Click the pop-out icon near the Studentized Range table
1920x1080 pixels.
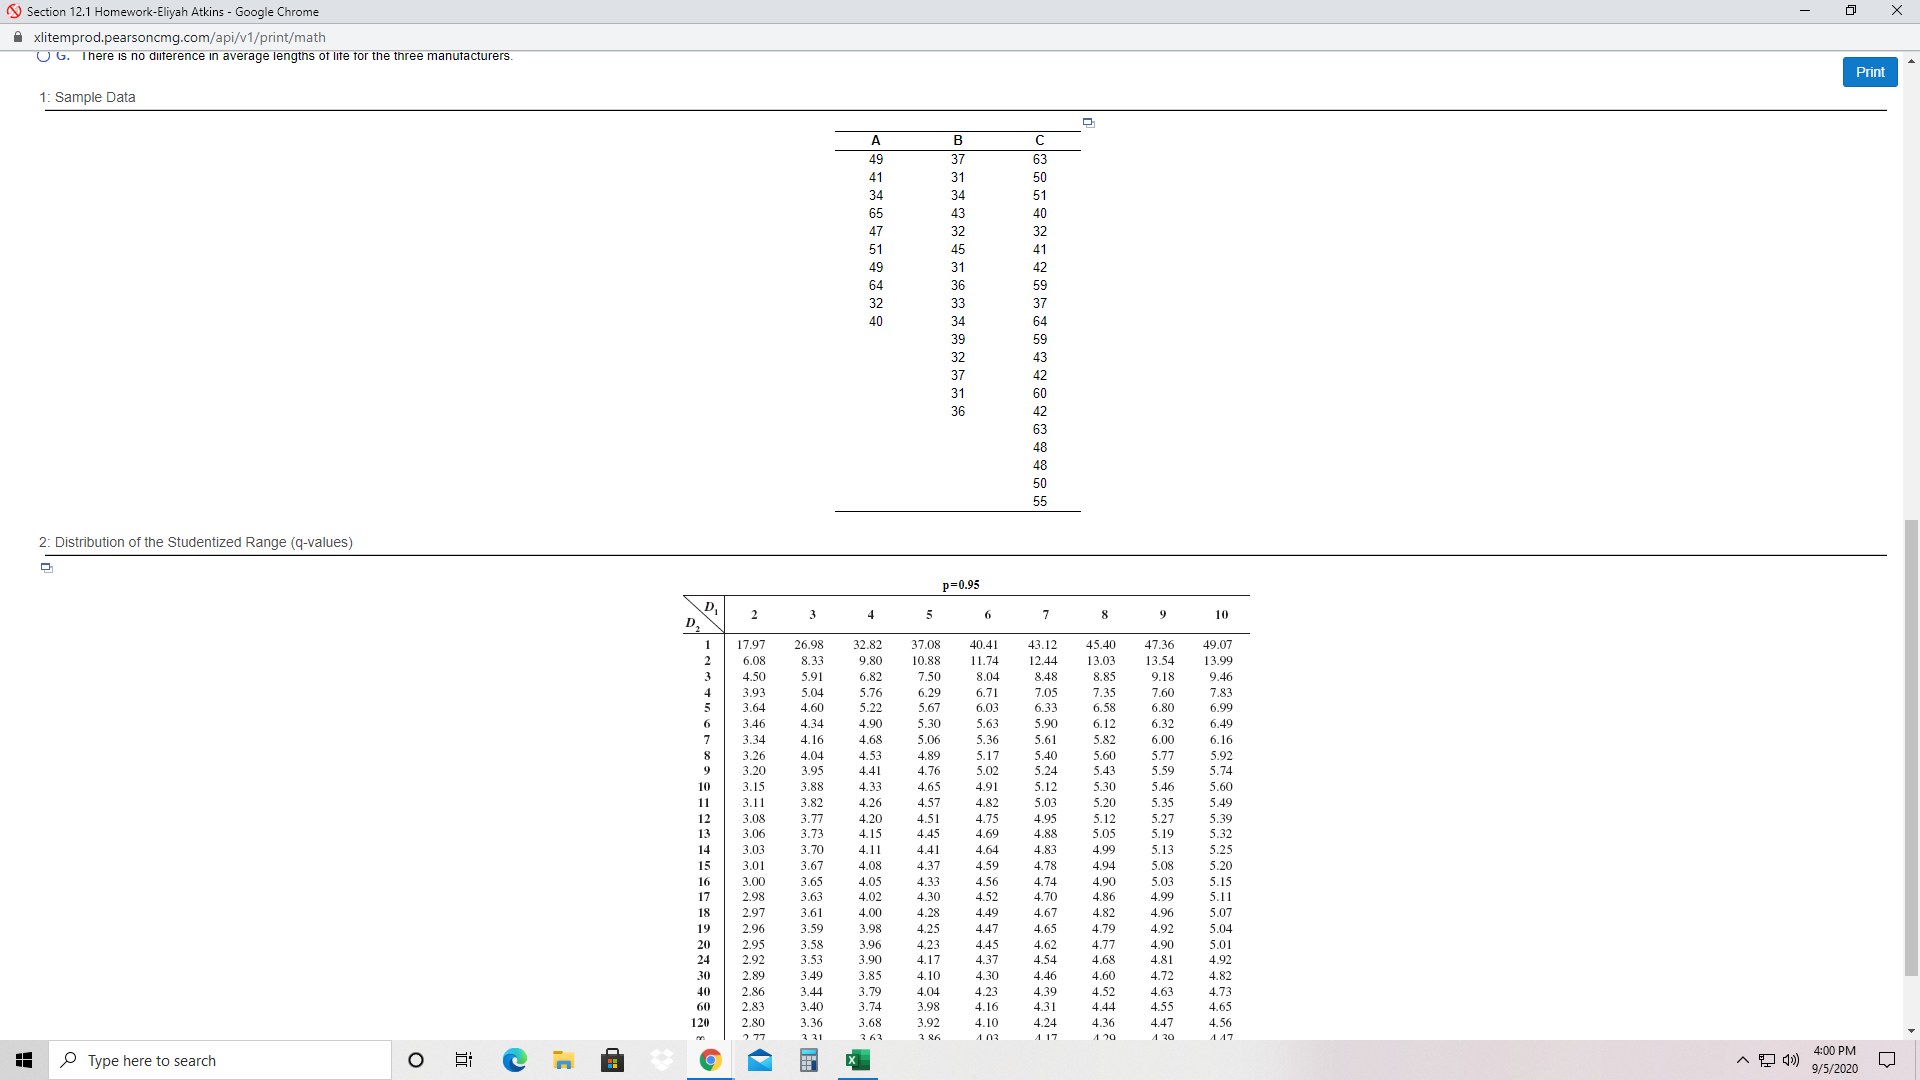click(x=46, y=567)
